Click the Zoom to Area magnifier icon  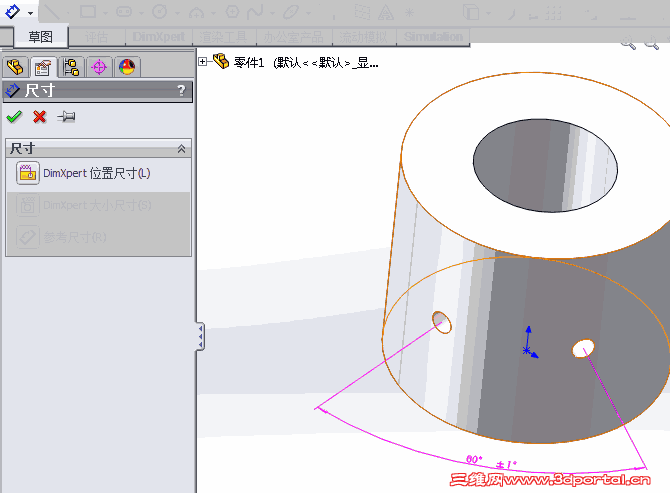tap(651, 43)
